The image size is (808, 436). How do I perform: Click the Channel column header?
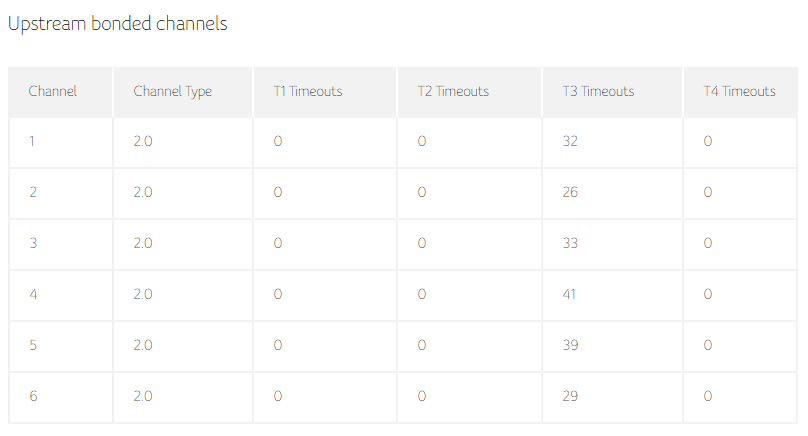(53, 91)
